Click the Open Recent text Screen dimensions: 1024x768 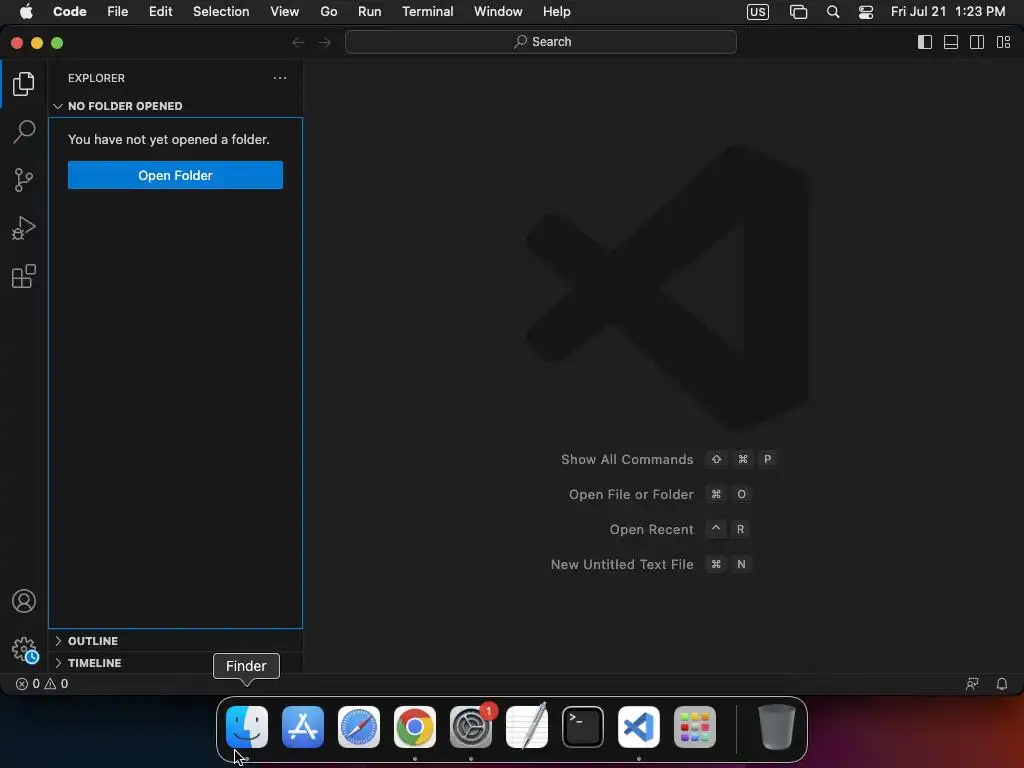651,530
